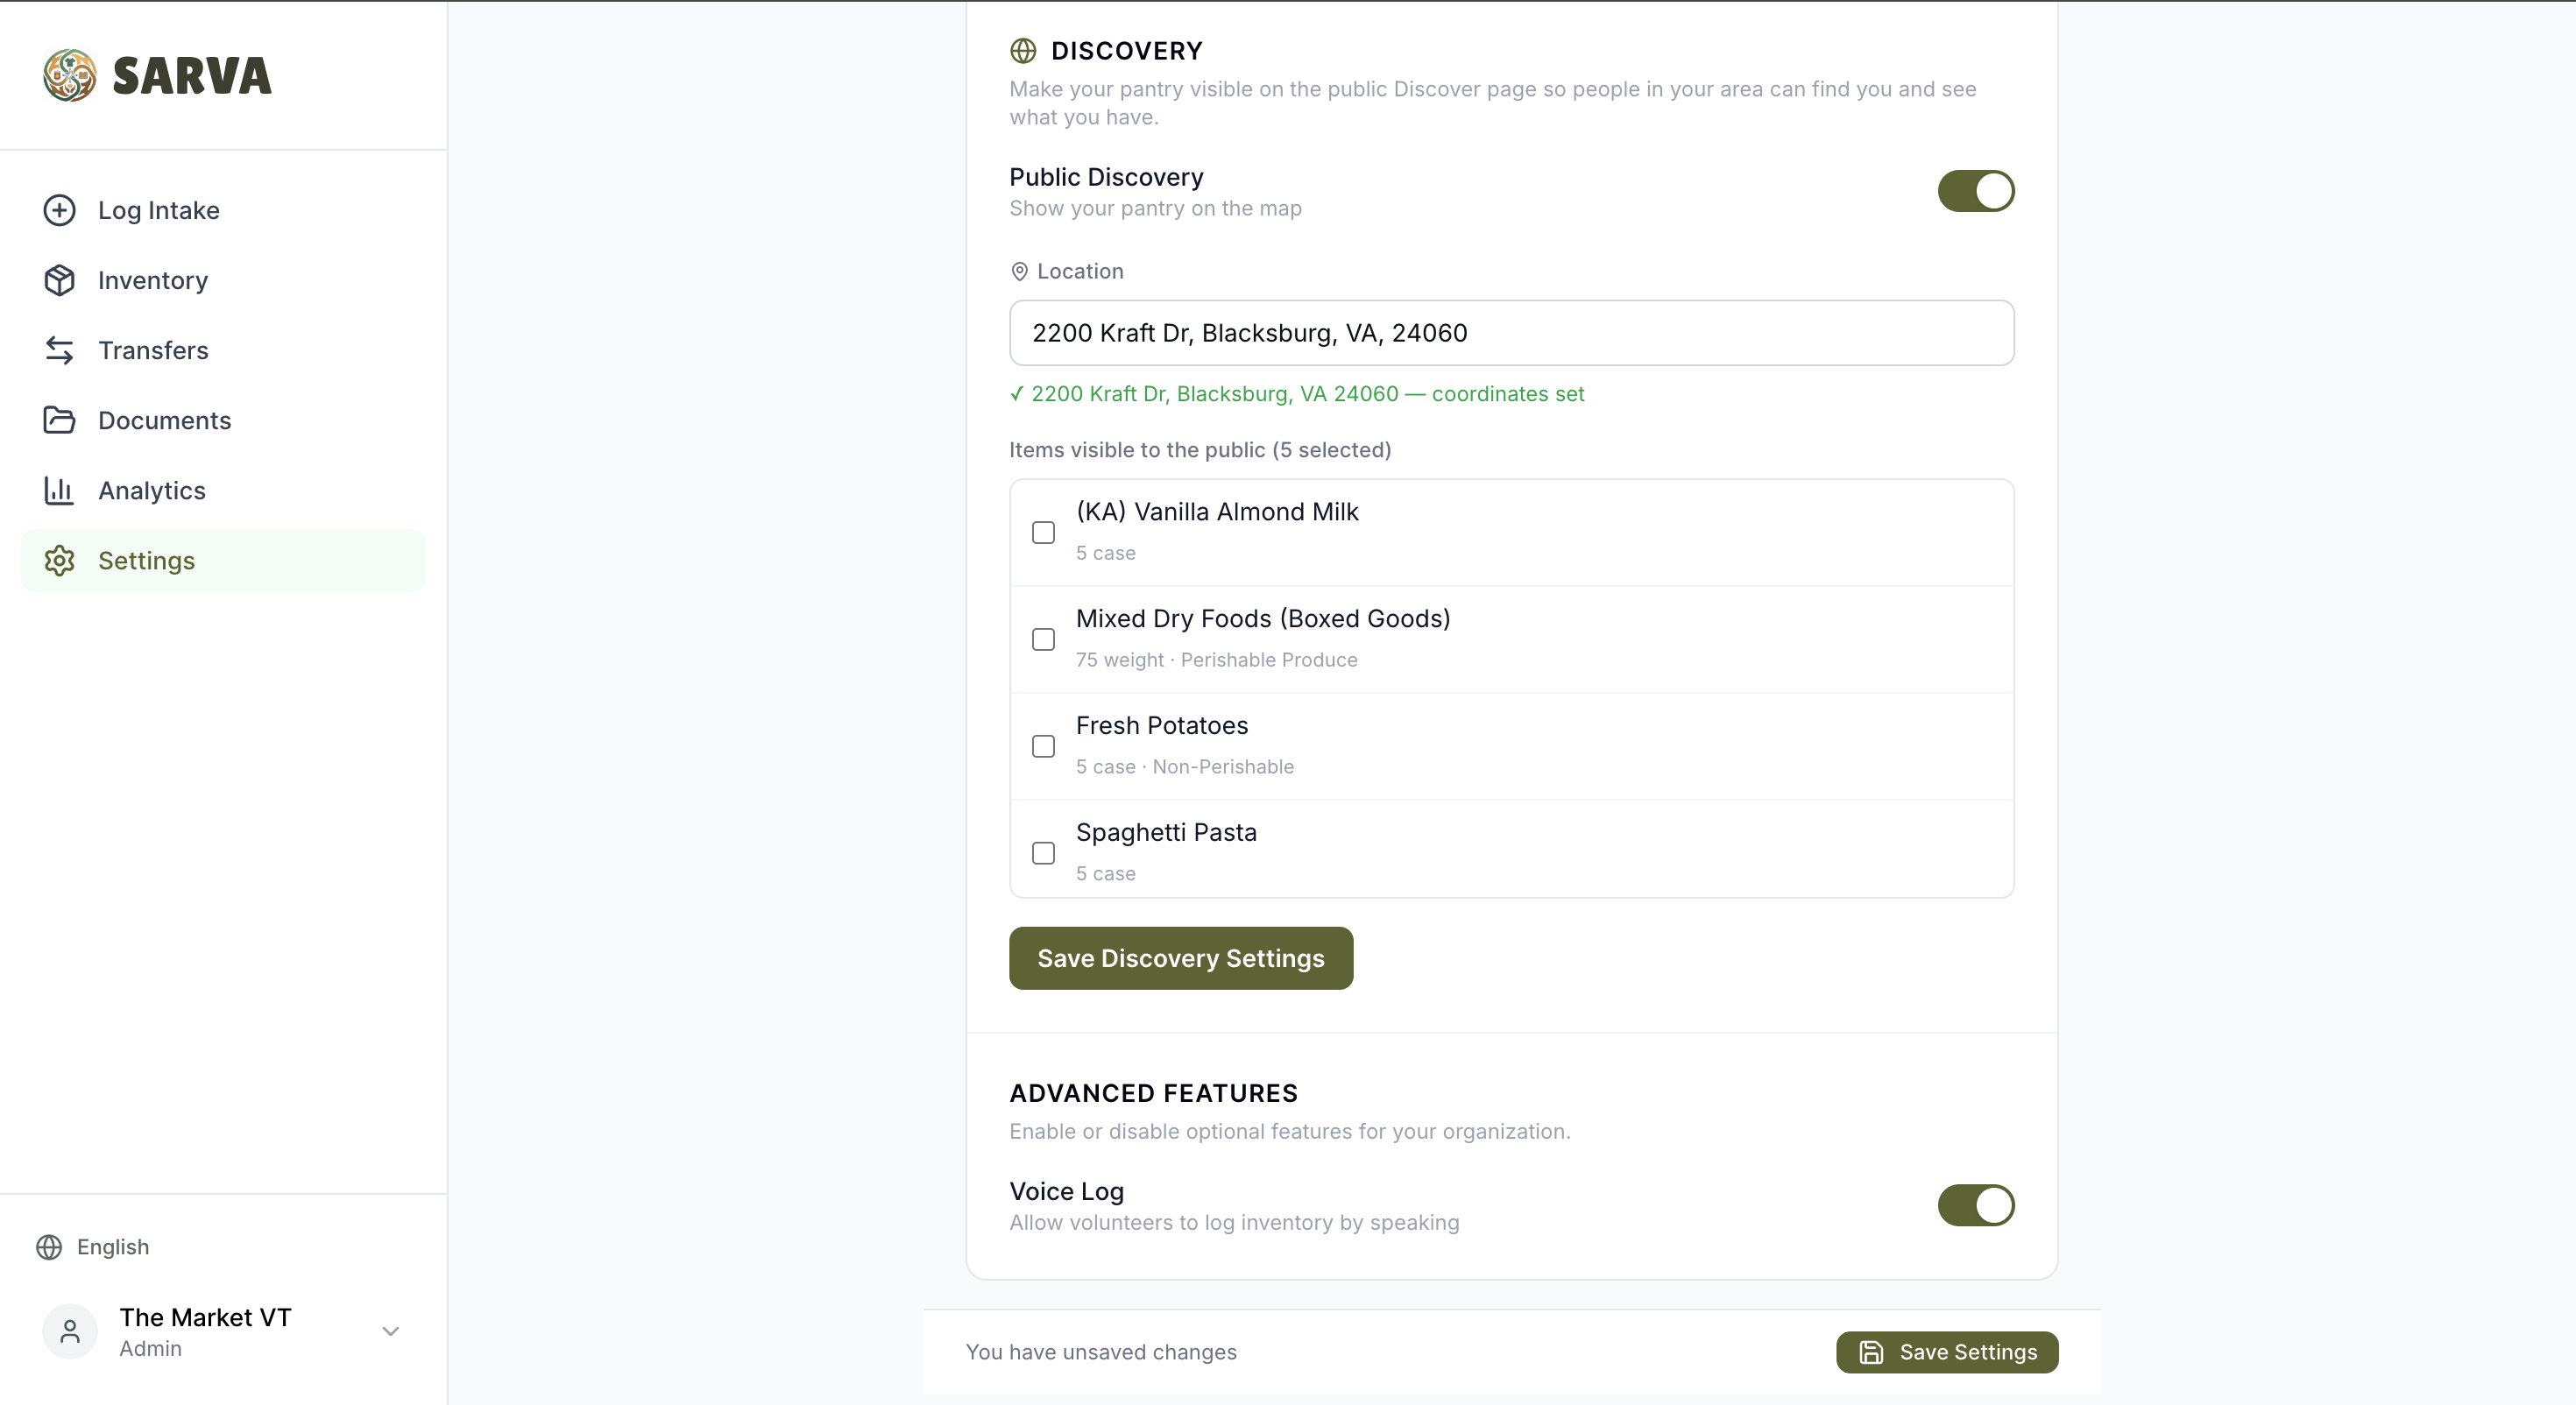Click the Documents folder icon

[59, 420]
